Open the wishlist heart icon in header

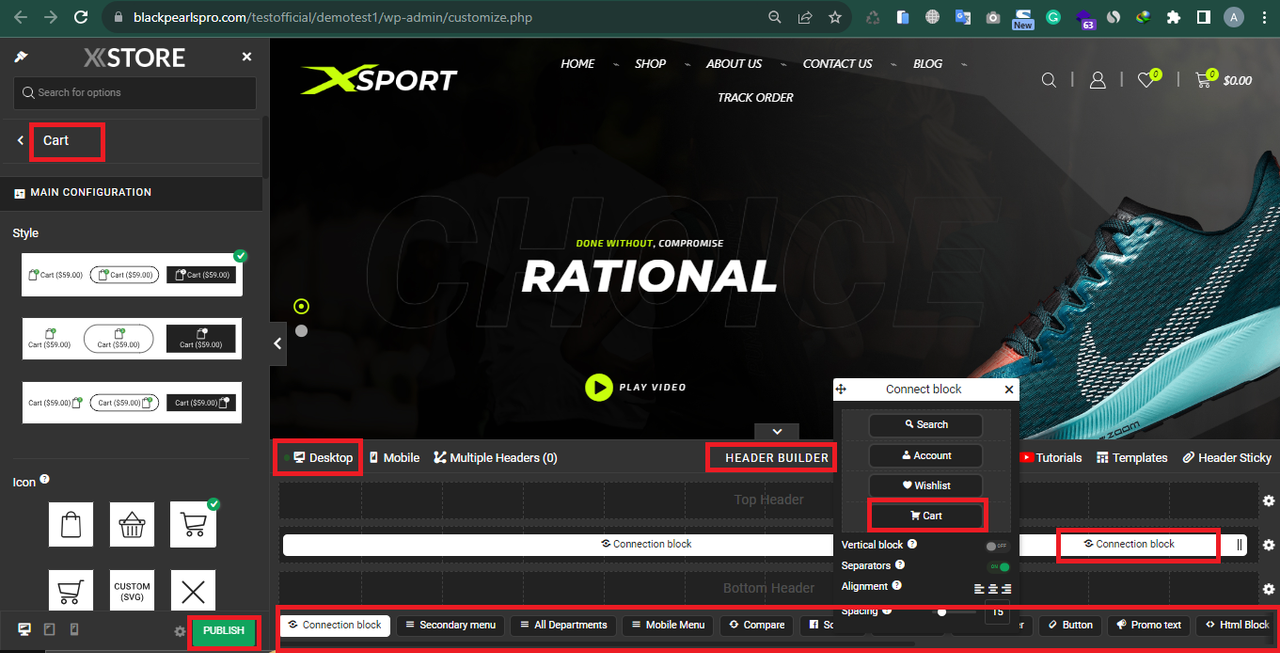point(1148,79)
